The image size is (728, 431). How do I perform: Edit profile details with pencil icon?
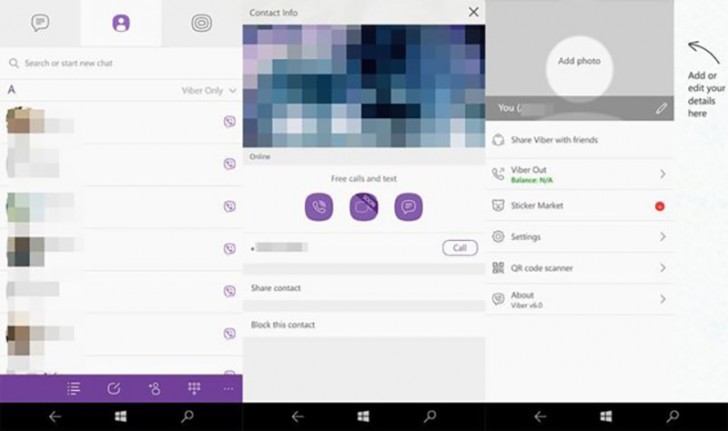(661, 108)
